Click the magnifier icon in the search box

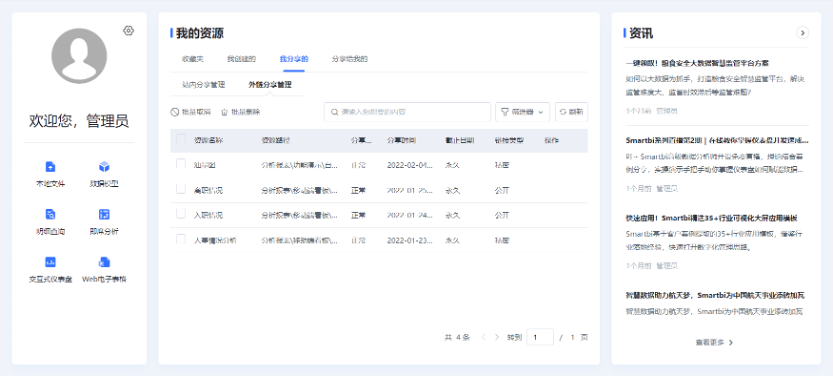pyautogui.click(x=335, y=112)
